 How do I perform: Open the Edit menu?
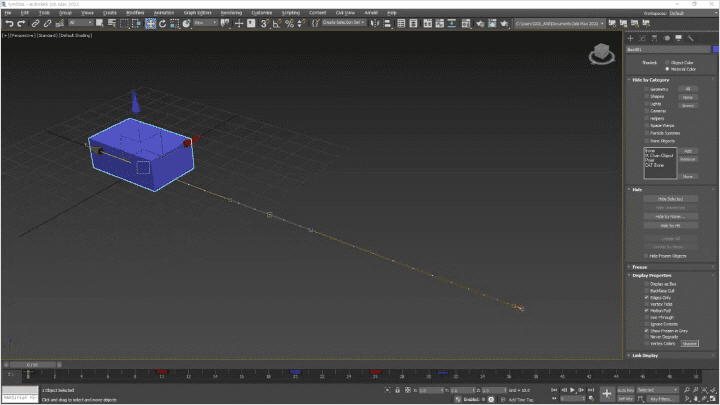[25, 13]
